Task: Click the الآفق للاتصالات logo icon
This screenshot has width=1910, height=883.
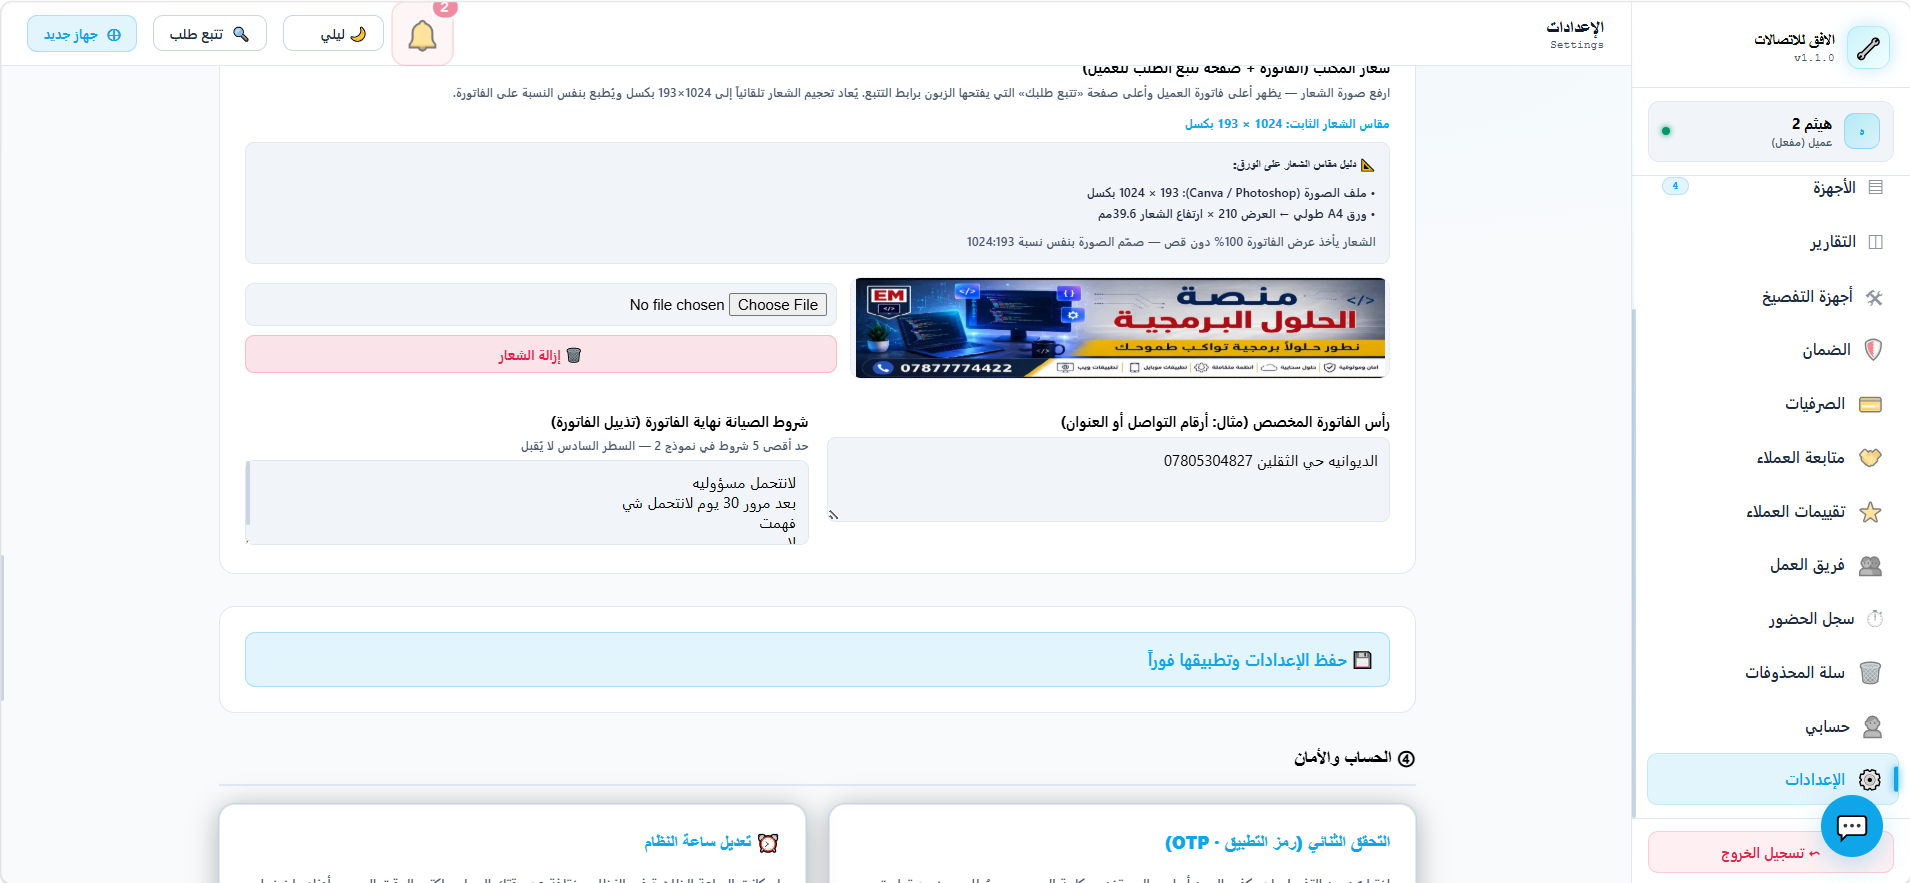Action: 1868,48
